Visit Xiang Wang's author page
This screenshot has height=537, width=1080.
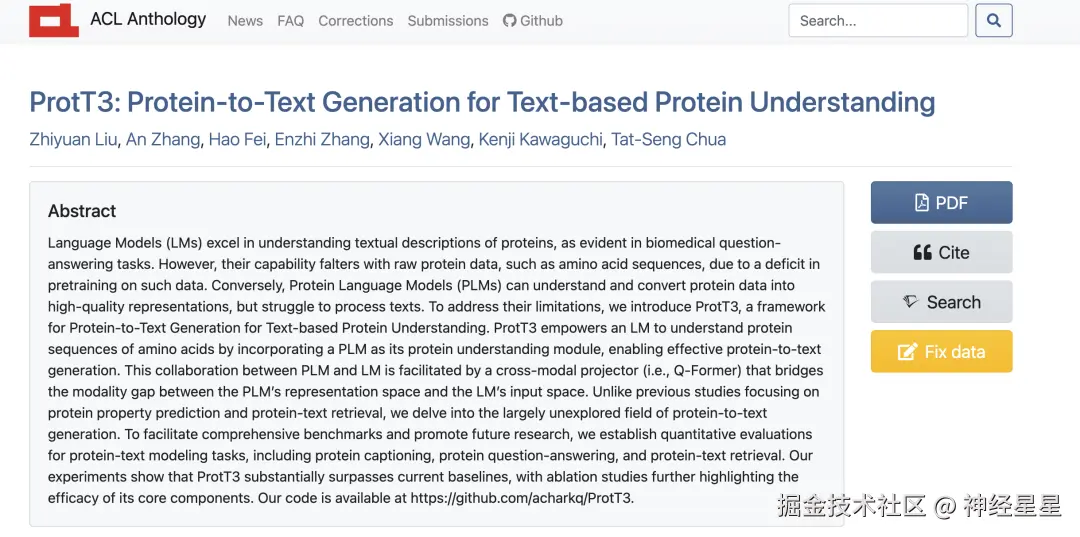[424, 140]
